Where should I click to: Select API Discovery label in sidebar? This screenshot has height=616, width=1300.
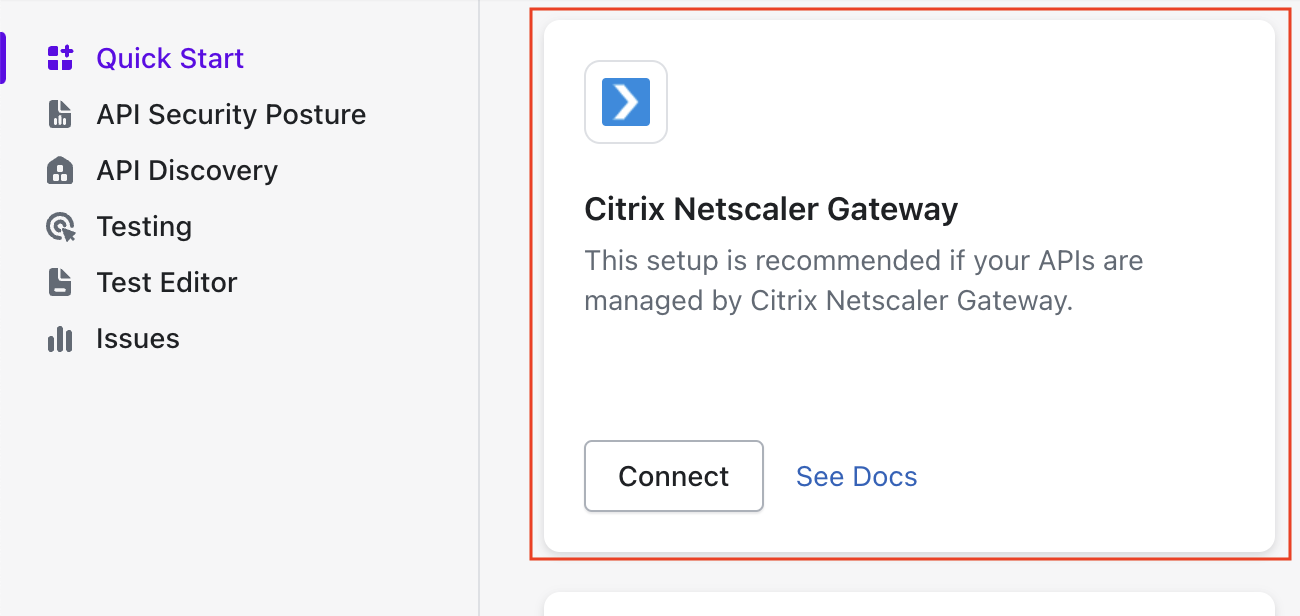(x=187, y=170)
